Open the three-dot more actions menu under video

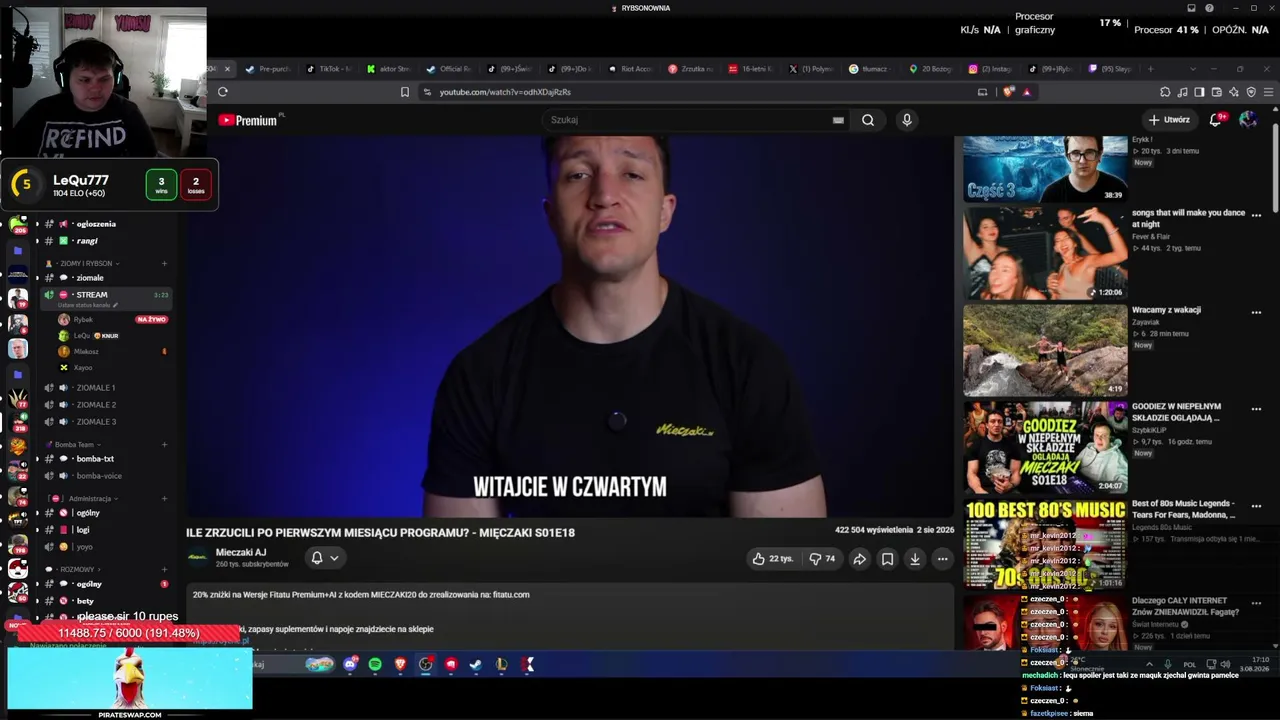click(x=942, y=559)
